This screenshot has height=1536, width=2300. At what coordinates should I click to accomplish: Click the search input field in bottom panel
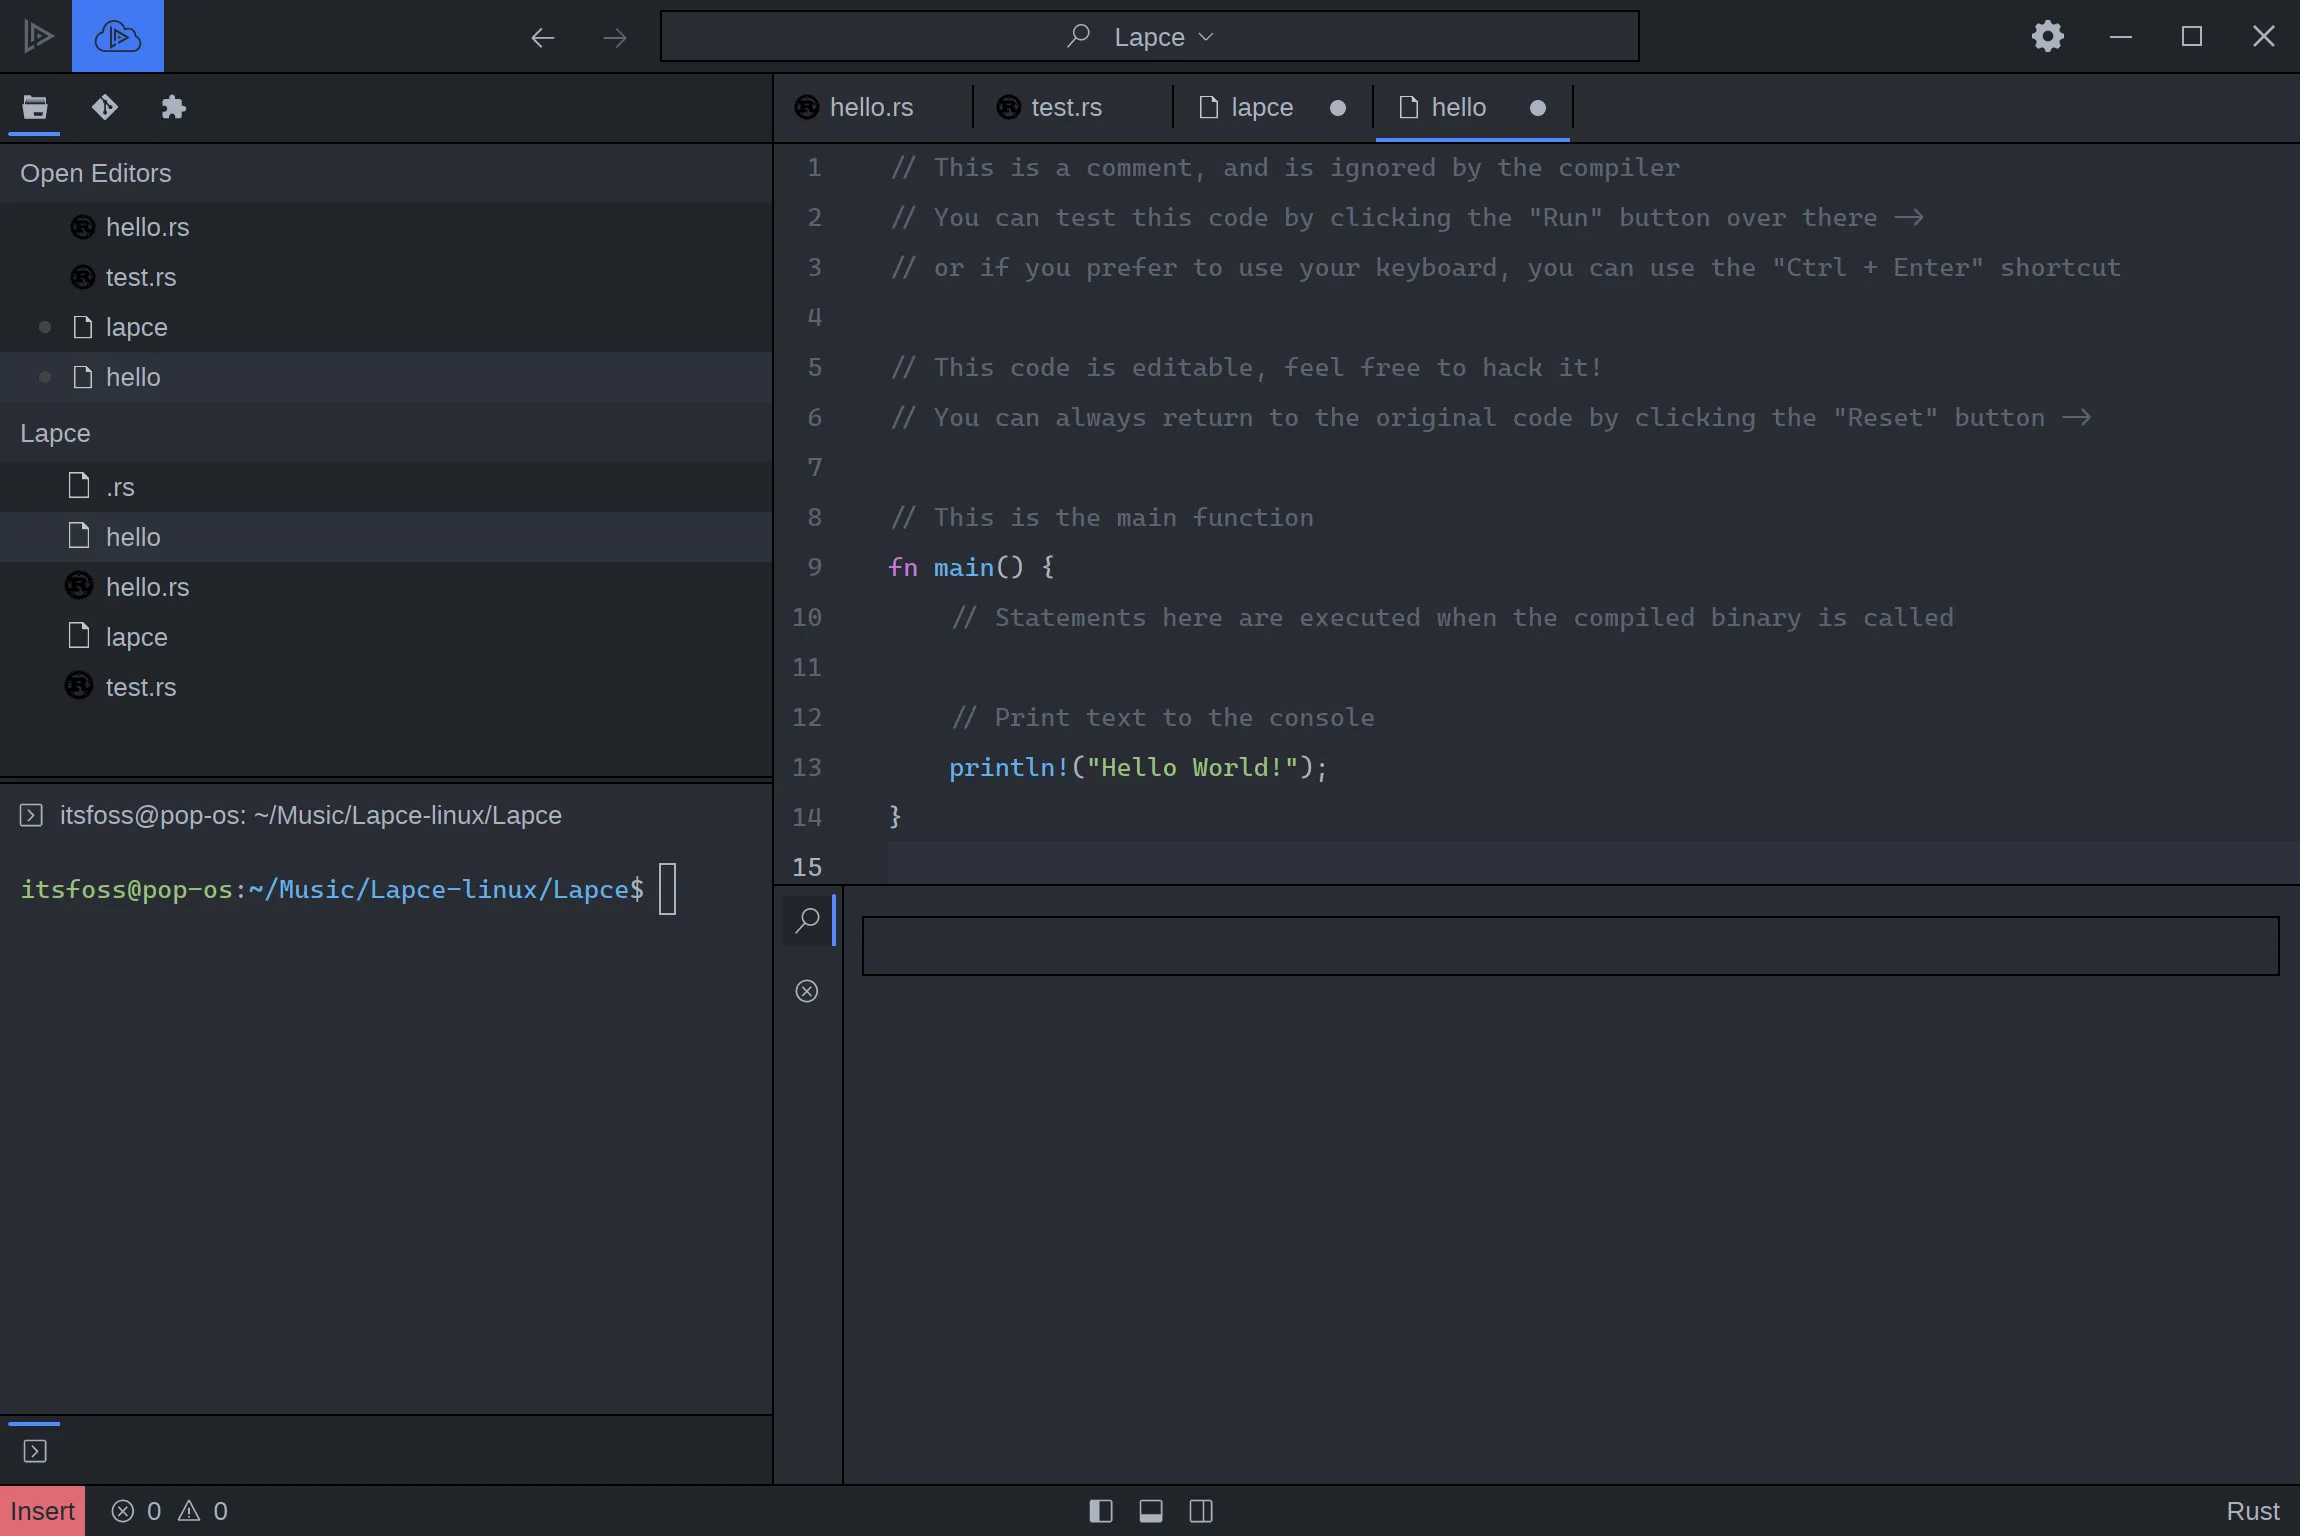1570,946
